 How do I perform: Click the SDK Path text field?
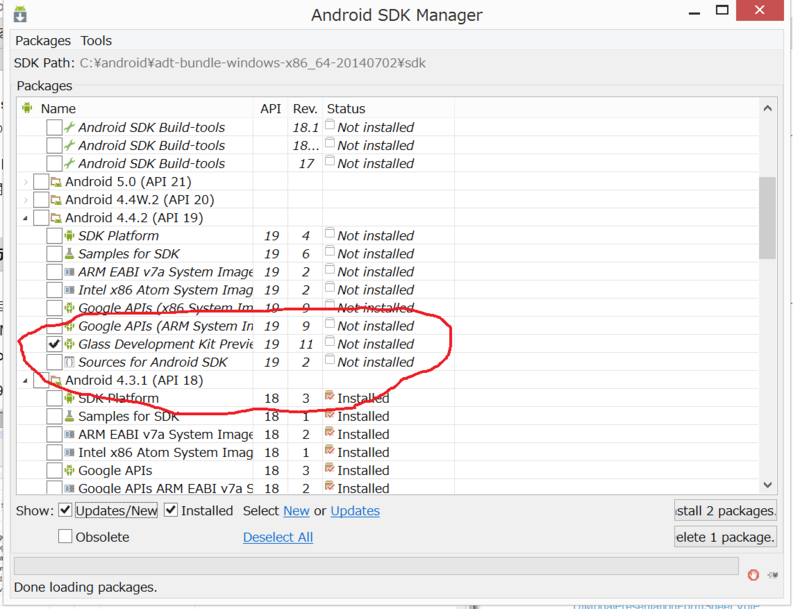(253, 63)
